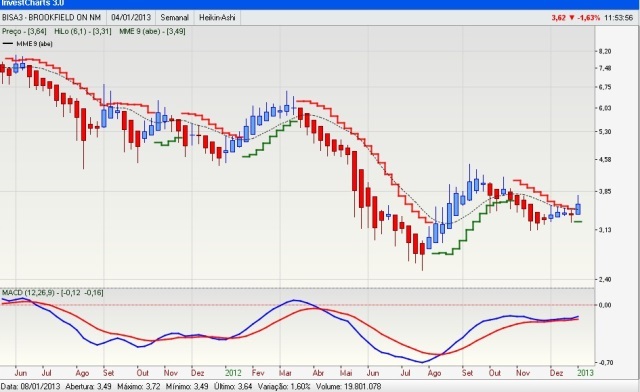Select the MACD (12,26,9) indicator title

coord(53,293)
